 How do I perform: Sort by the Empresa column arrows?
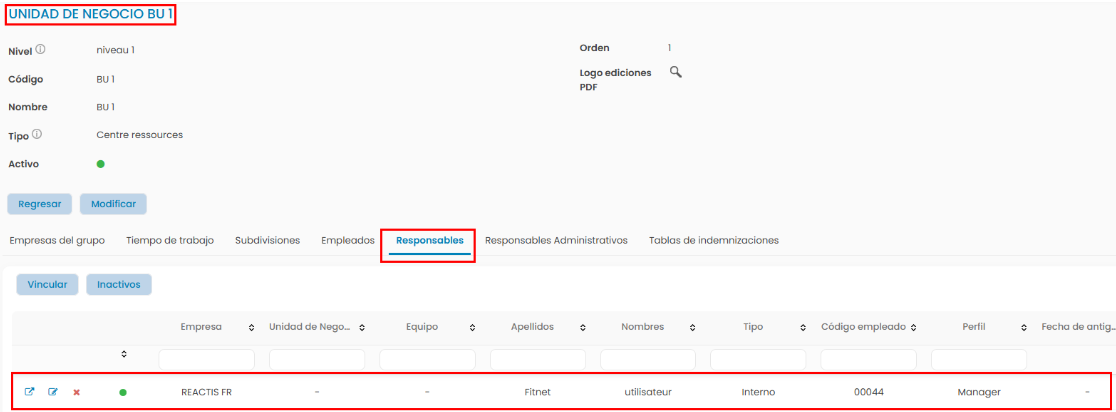tap(250, 328)
